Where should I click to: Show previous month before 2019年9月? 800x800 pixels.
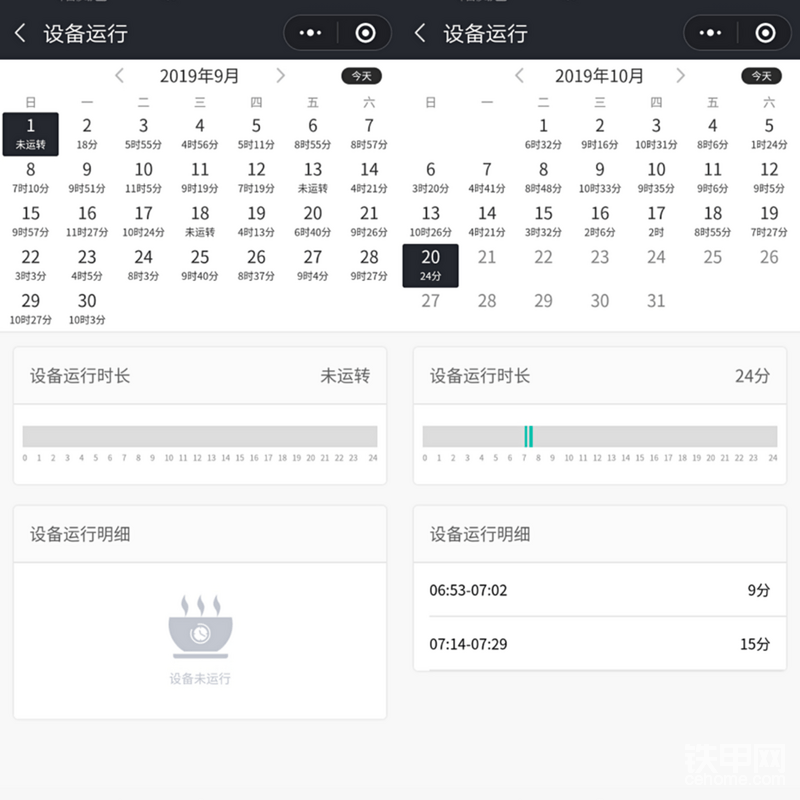pyautogui.click(x=119, y=76)
